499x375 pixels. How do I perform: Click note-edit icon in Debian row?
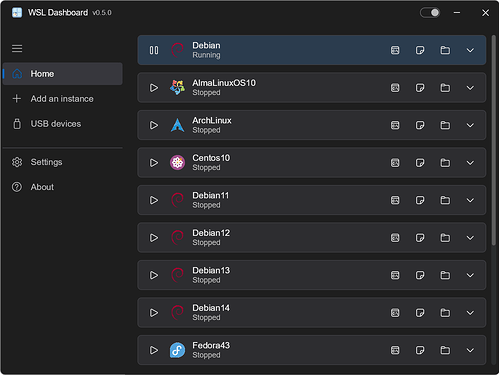(420, 50)
